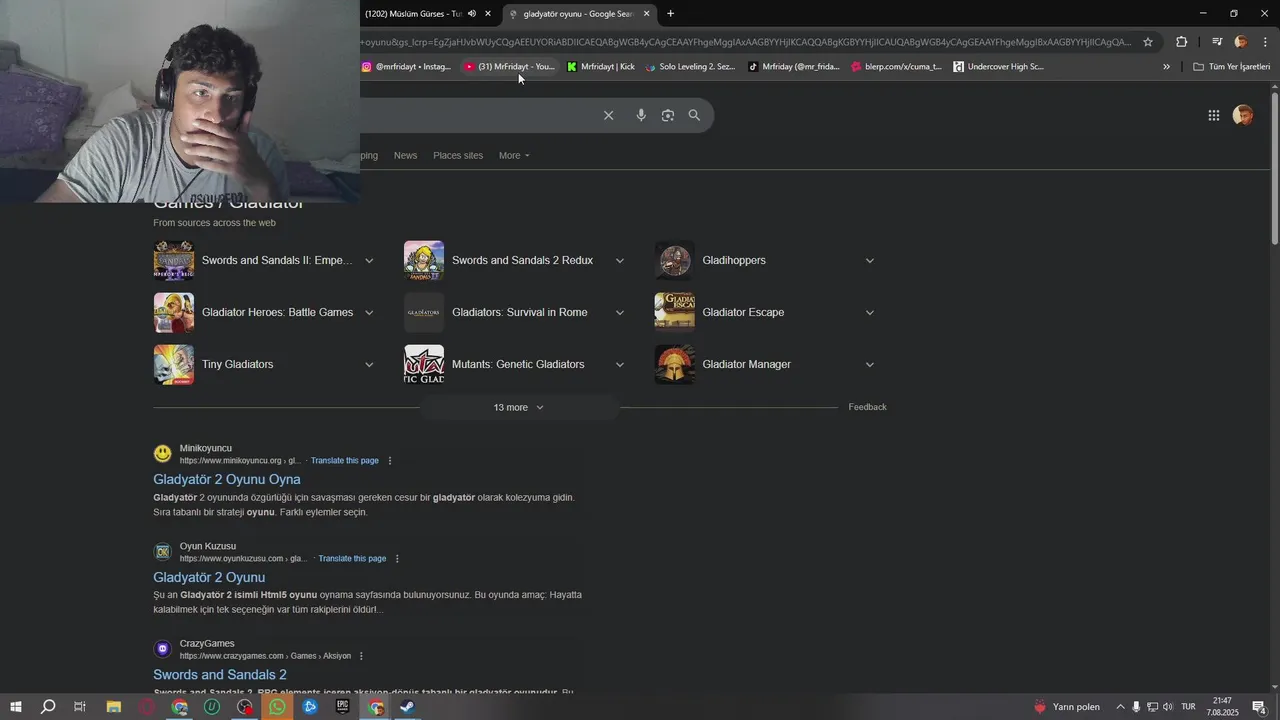
Task: Open more options for Minikoyuncu result
Action: [390, 461]
